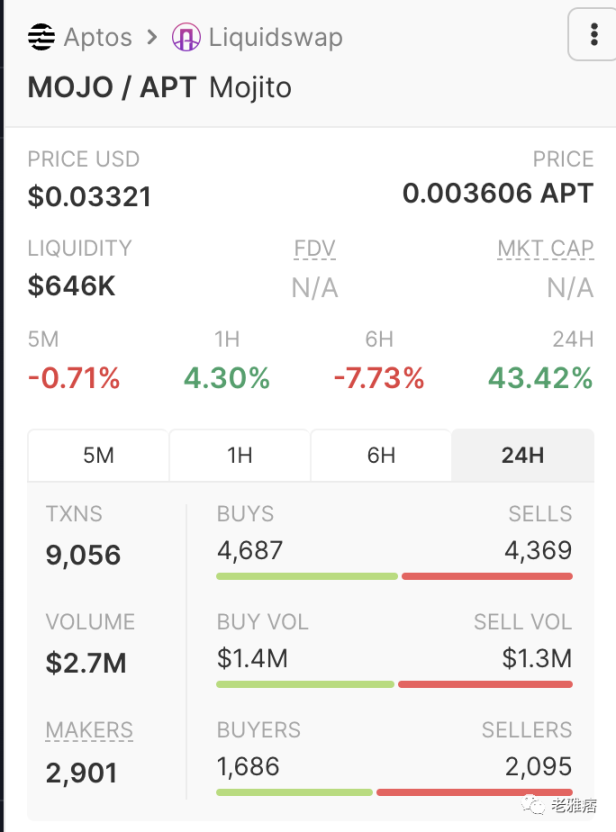Viewport: 616px width, 832px height.
Task: Click the price USD value $0.03321
Action: (x=90, y=197)
